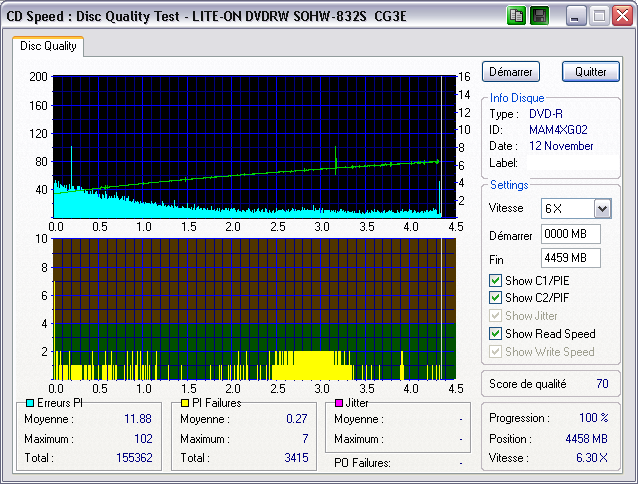Screen dimensions: 638x484
Task: Open the Vitesse 6X speed dropdown
Action: coord(603,209)
